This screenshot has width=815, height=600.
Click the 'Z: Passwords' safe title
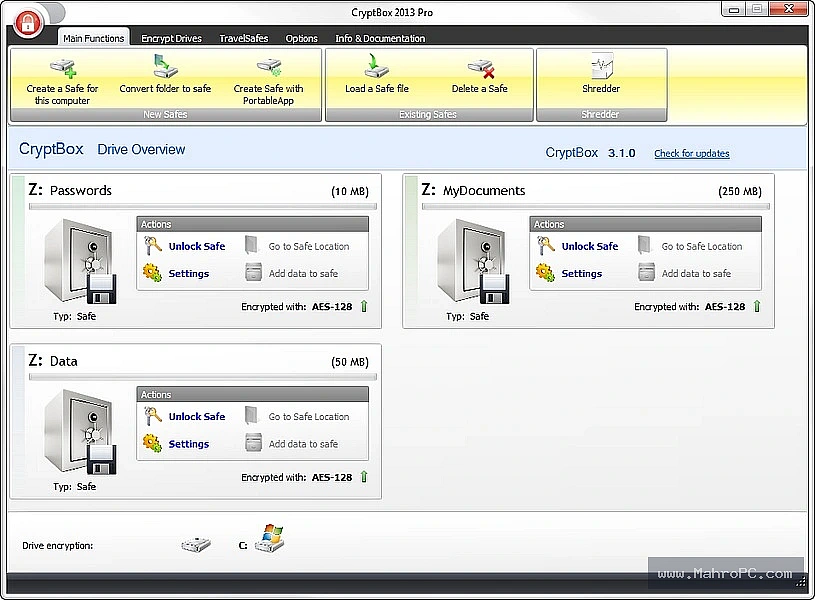[70, 190]
